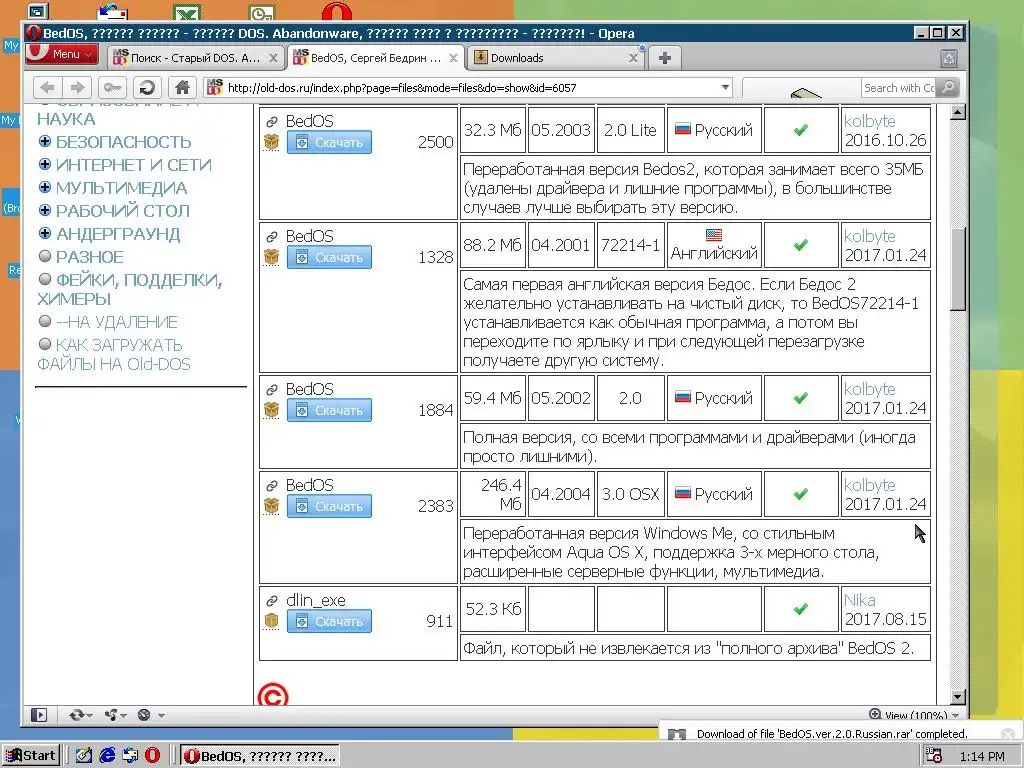Close the BedOS, Сергей Бедрин tab
Screen dimensions: 1024x768
click(453, 58)
